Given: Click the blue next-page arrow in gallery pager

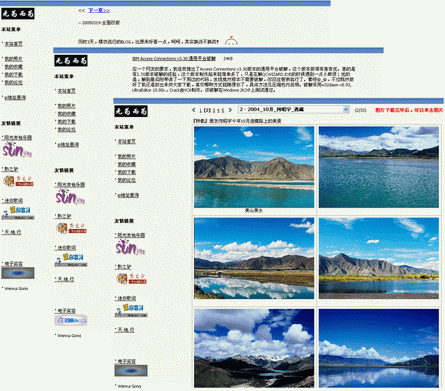Looking at the screenshot, I should point(230,110).
